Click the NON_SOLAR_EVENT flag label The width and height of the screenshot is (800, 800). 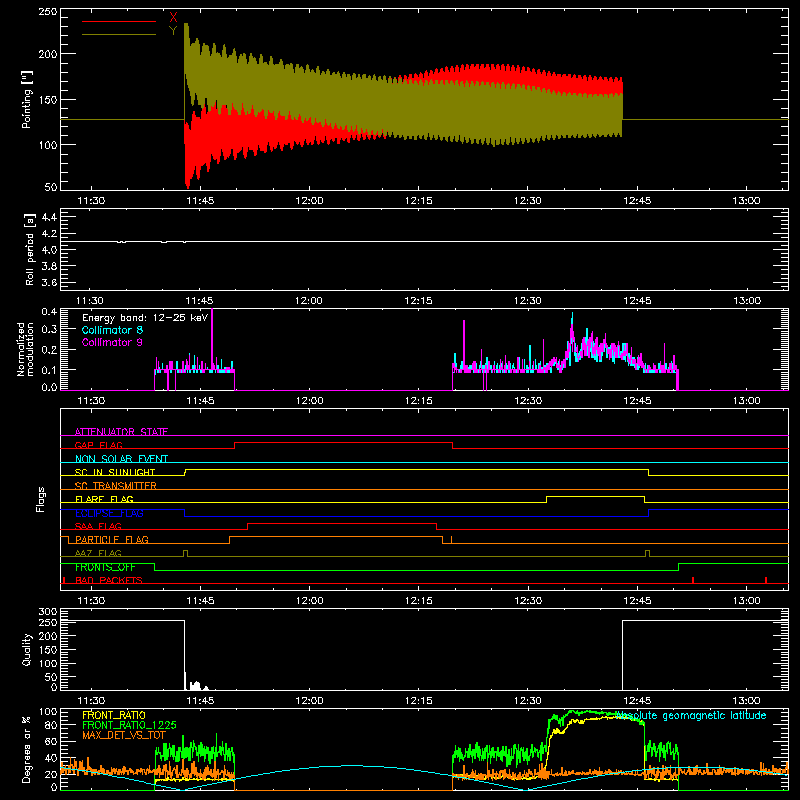pos(121,459)
